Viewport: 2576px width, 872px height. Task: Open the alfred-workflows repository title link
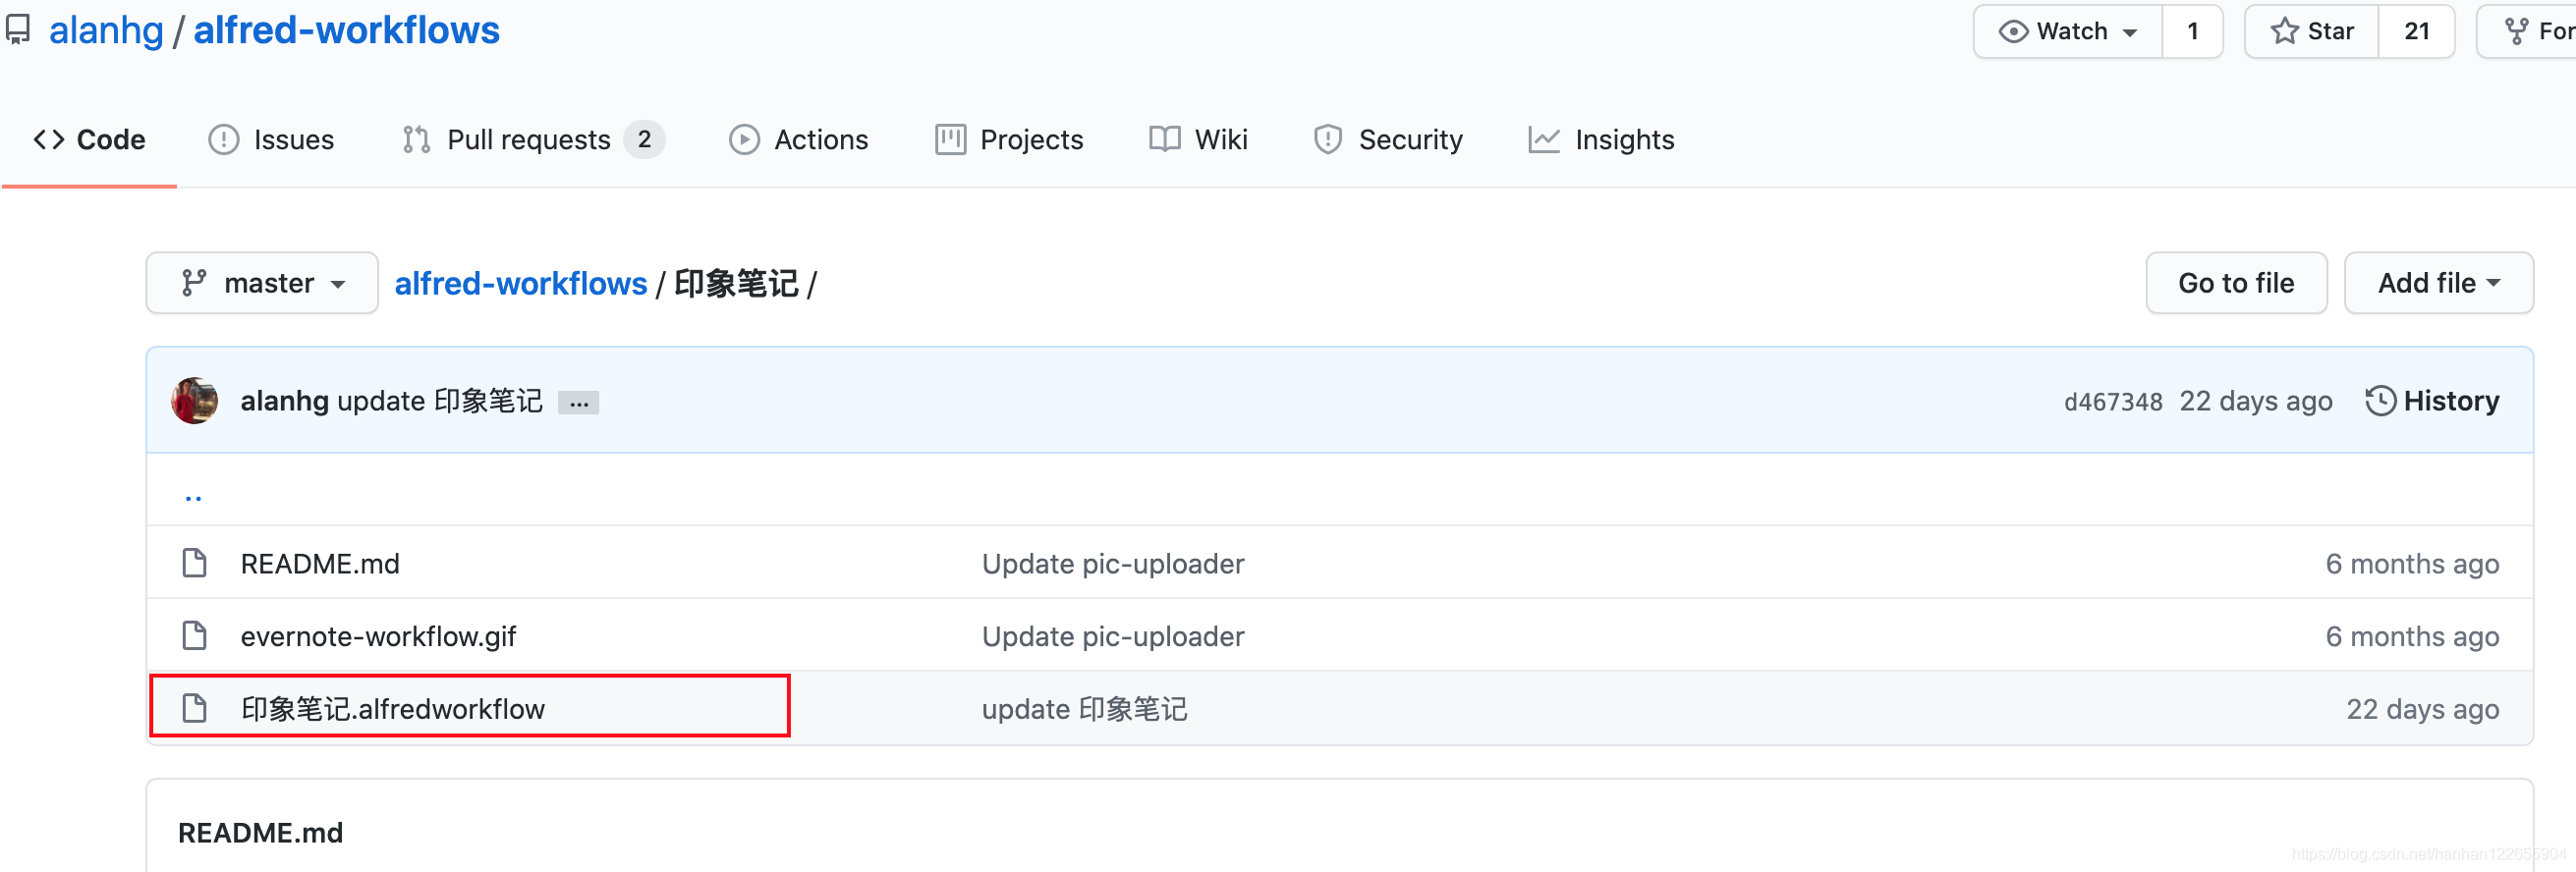346,30
